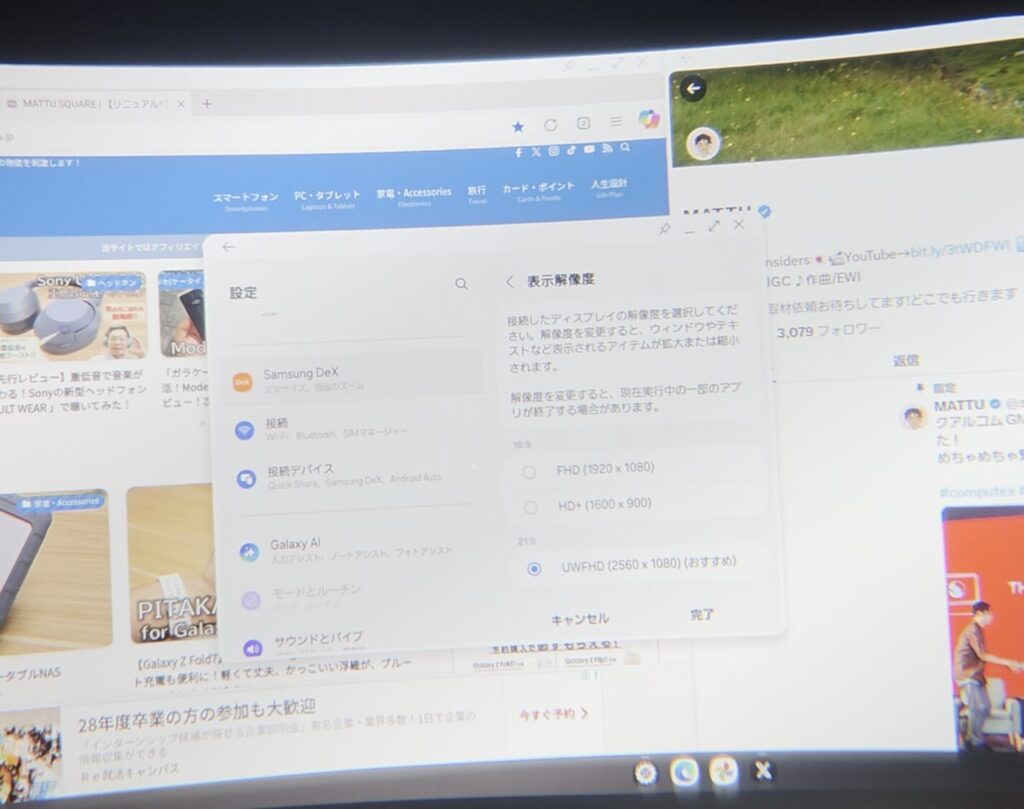Open the X app from the taskbar
Viewport: 1024px width, 809px height.
point(762,770)
